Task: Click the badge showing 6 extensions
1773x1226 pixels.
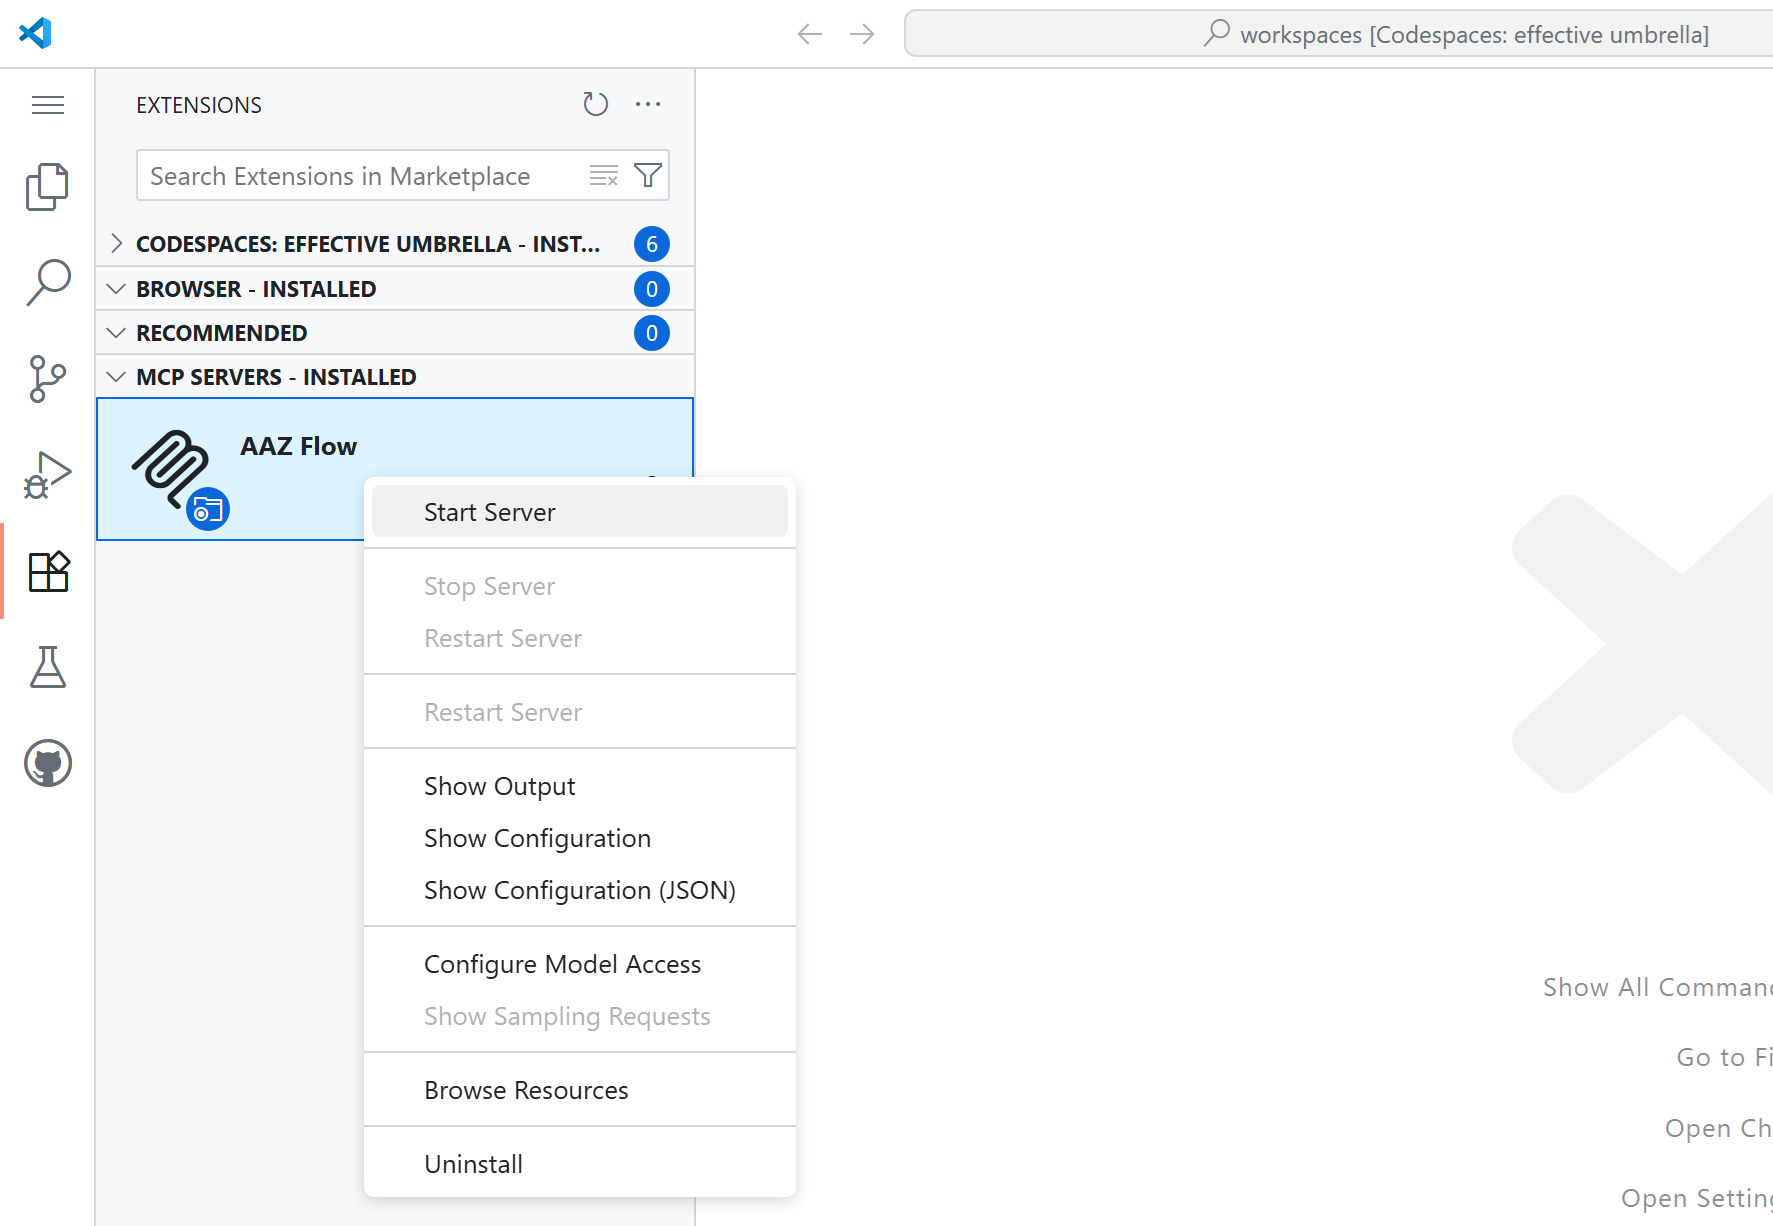Action: 652,244
